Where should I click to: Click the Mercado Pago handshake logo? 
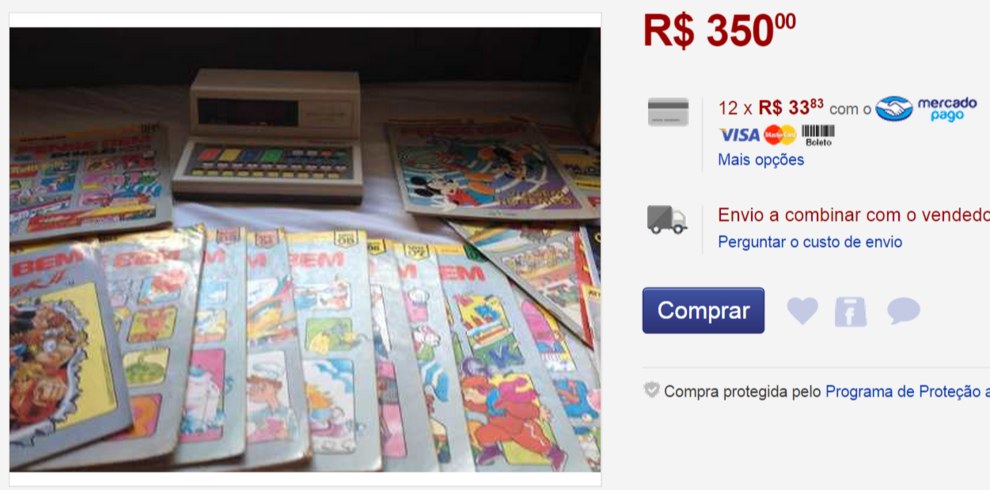[x=894, y=109]
